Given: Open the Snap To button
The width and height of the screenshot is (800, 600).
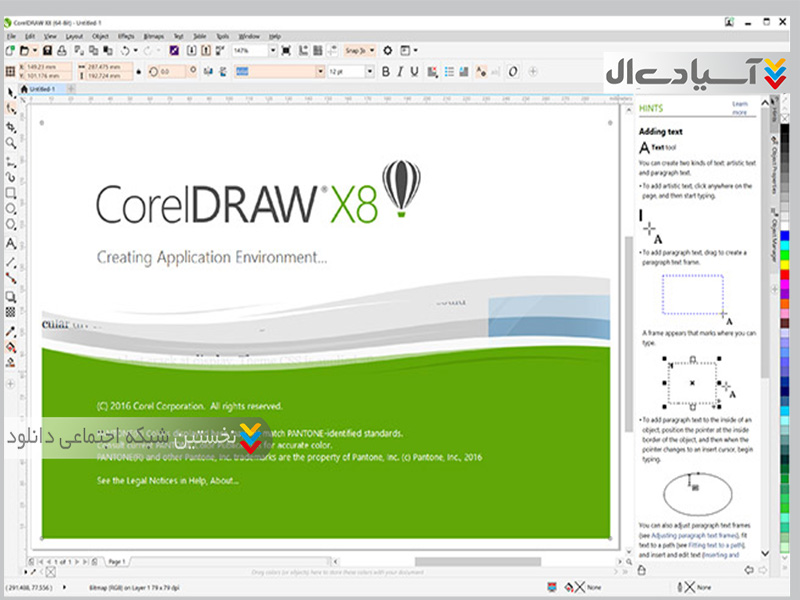Looking at the screenshot, I should tap(356, 50).
